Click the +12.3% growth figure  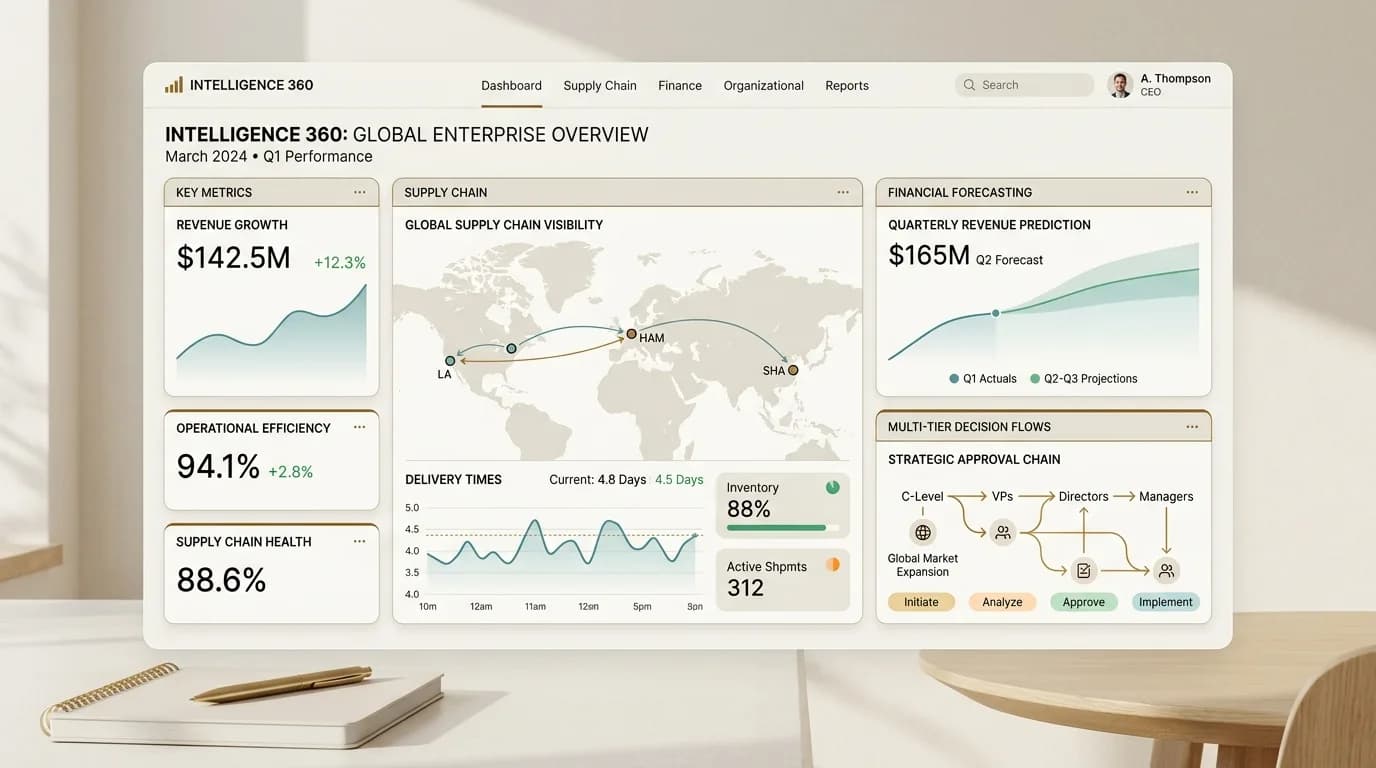(340, 263)
